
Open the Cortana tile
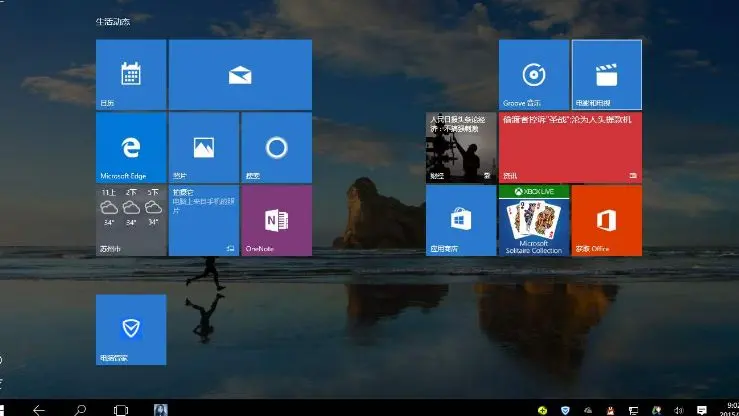coord(277,147)
